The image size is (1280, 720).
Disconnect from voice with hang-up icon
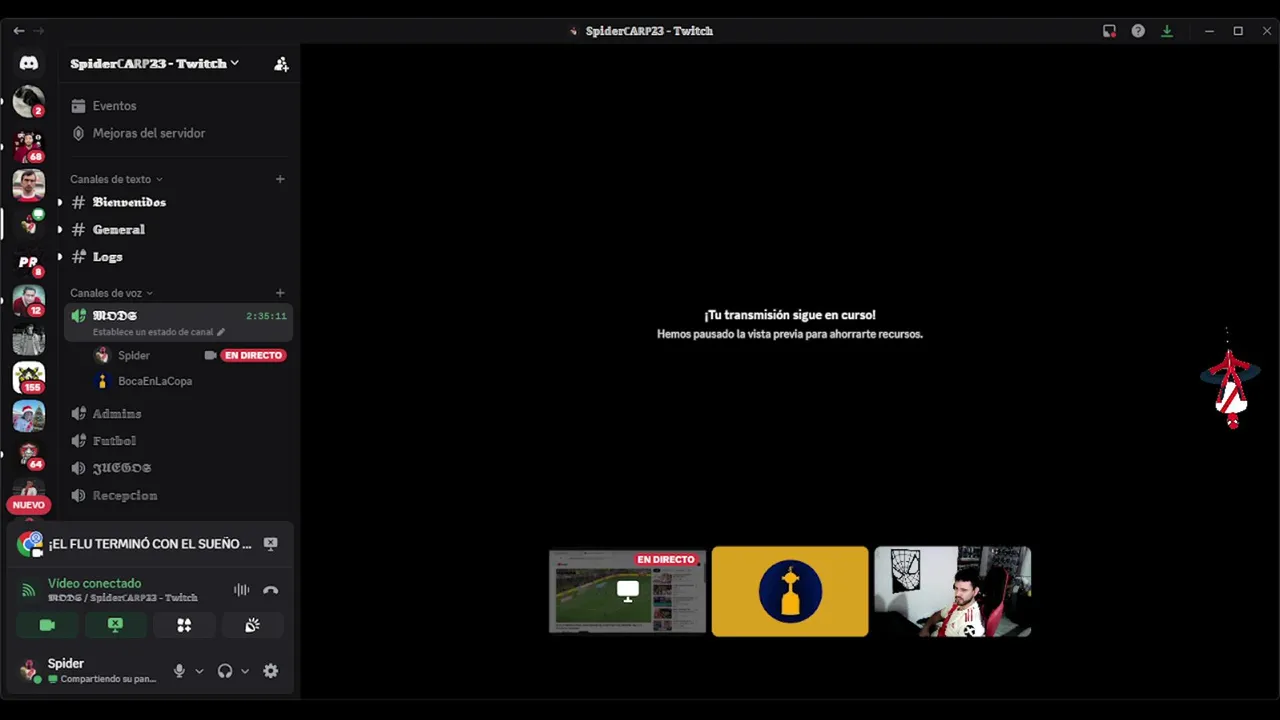pyautogui.click(x=270, y=590)
